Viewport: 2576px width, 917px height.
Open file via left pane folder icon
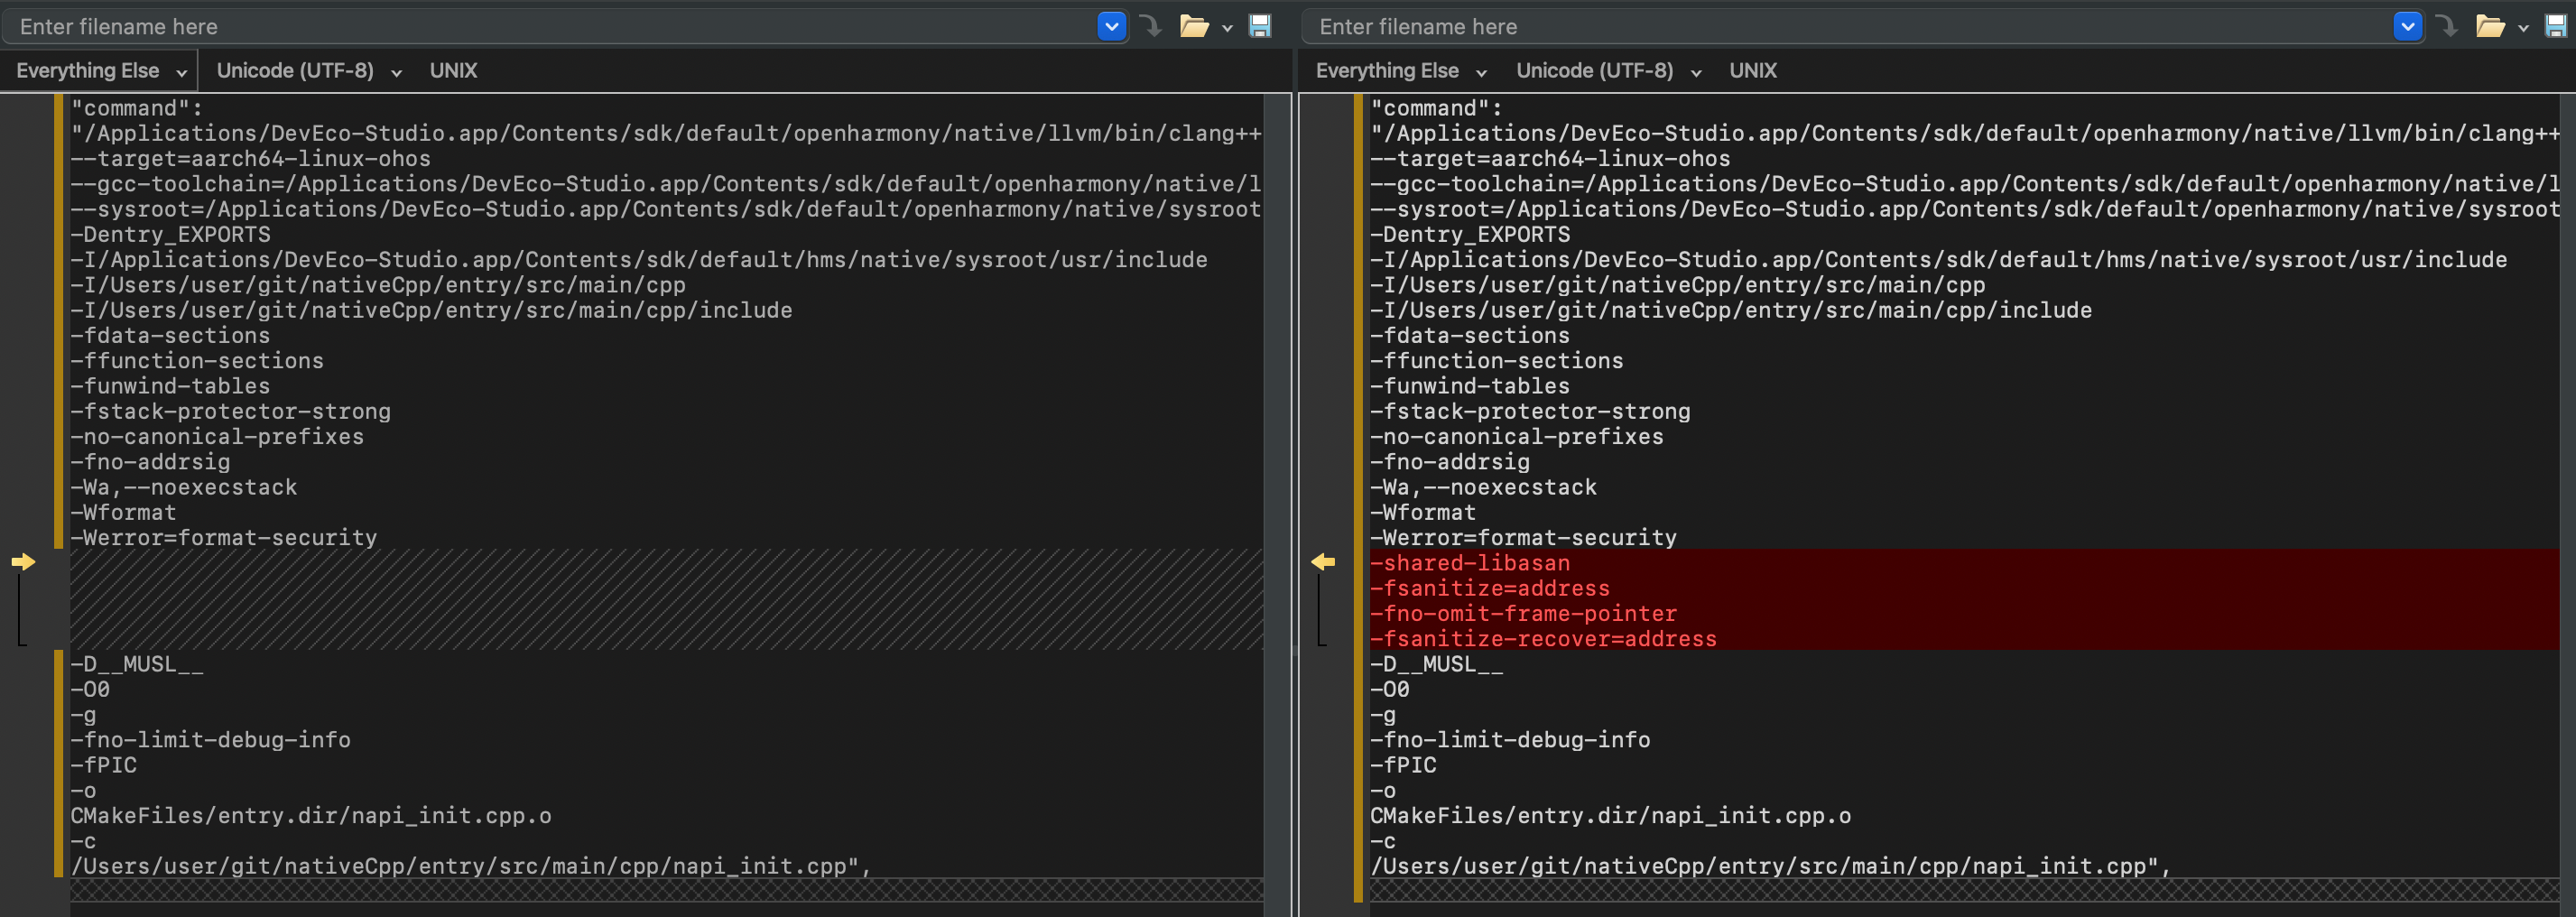pyautogui.click(x=1193, y=26)
